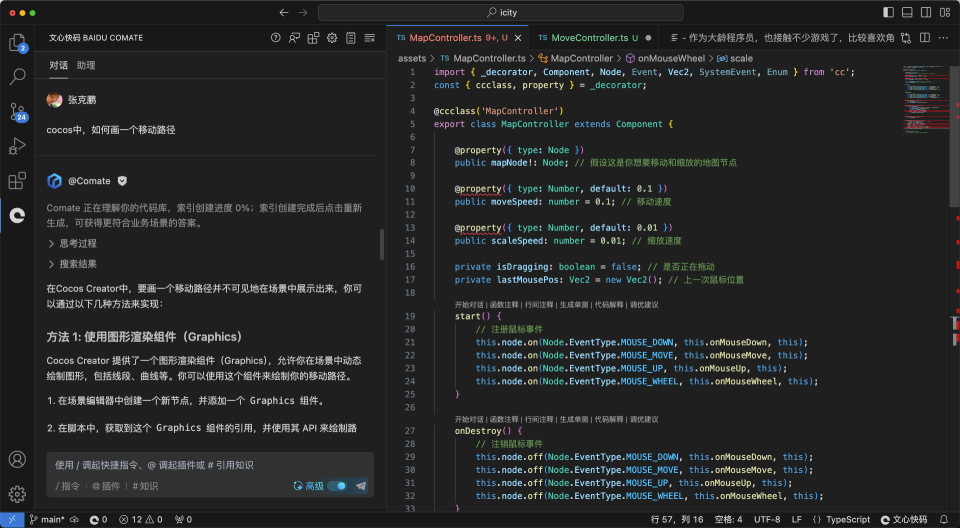Open the Explorer view in activity bar

coord(17,43)
